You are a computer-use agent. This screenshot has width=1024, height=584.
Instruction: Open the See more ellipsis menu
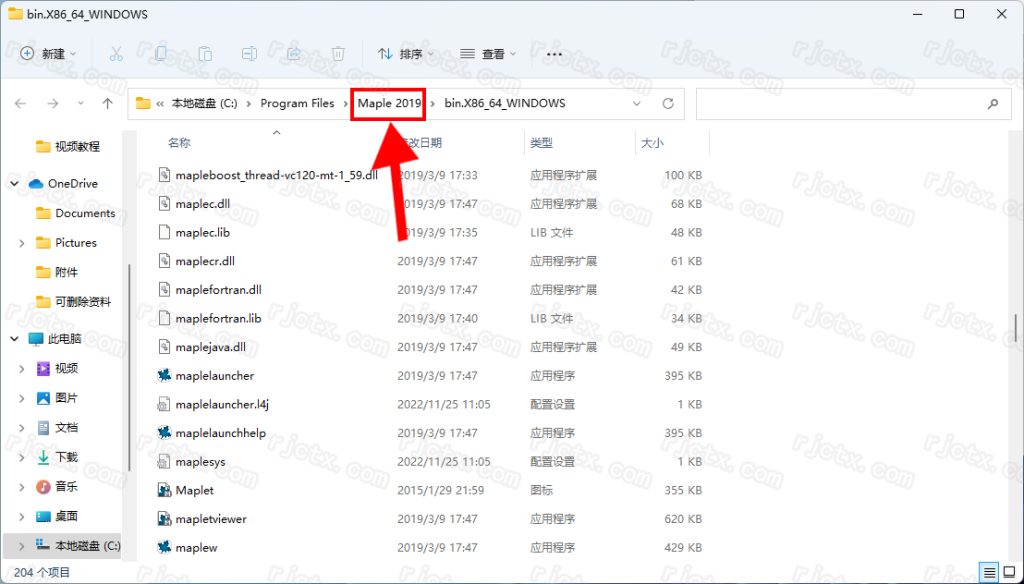click(x=554, y=54)
